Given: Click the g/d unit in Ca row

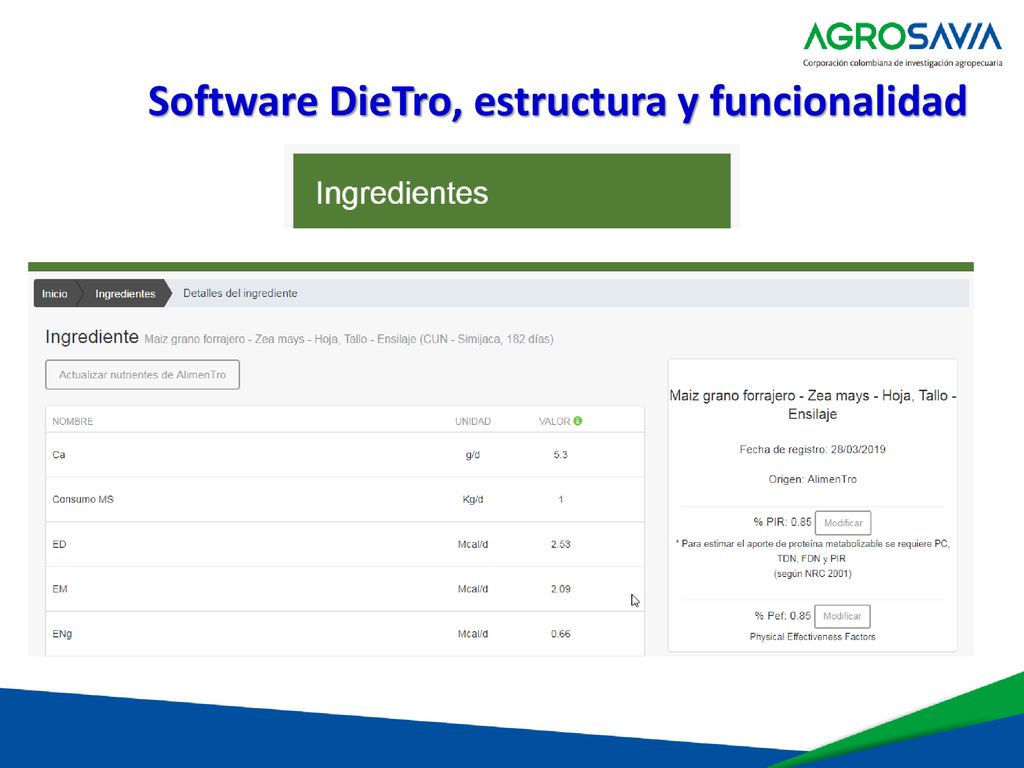Looking at the screenshot, I should (x=473, y=455).
